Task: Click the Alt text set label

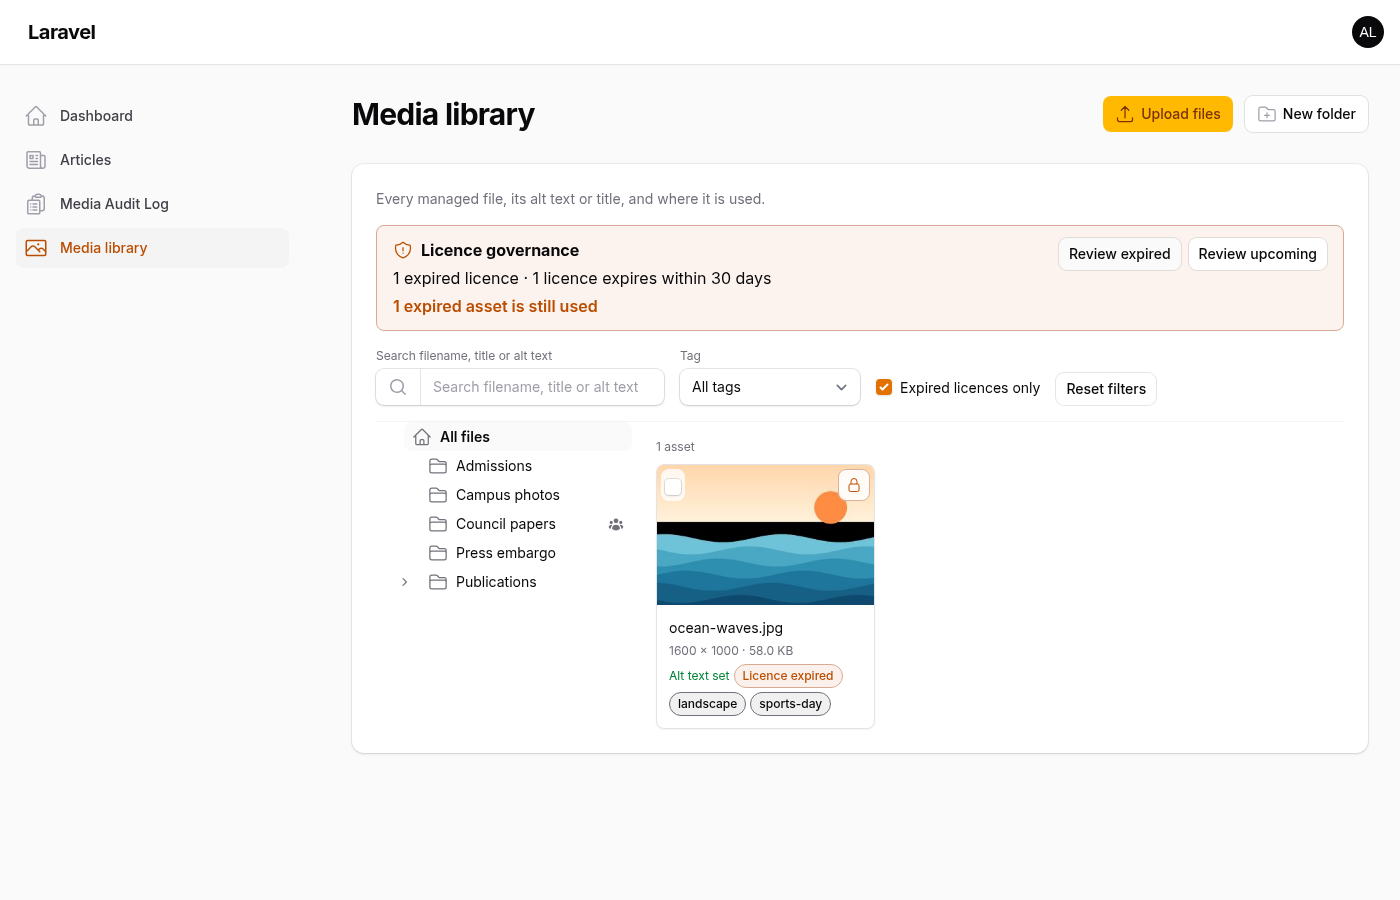Action: pyautogui.click(x=699, y=676)
